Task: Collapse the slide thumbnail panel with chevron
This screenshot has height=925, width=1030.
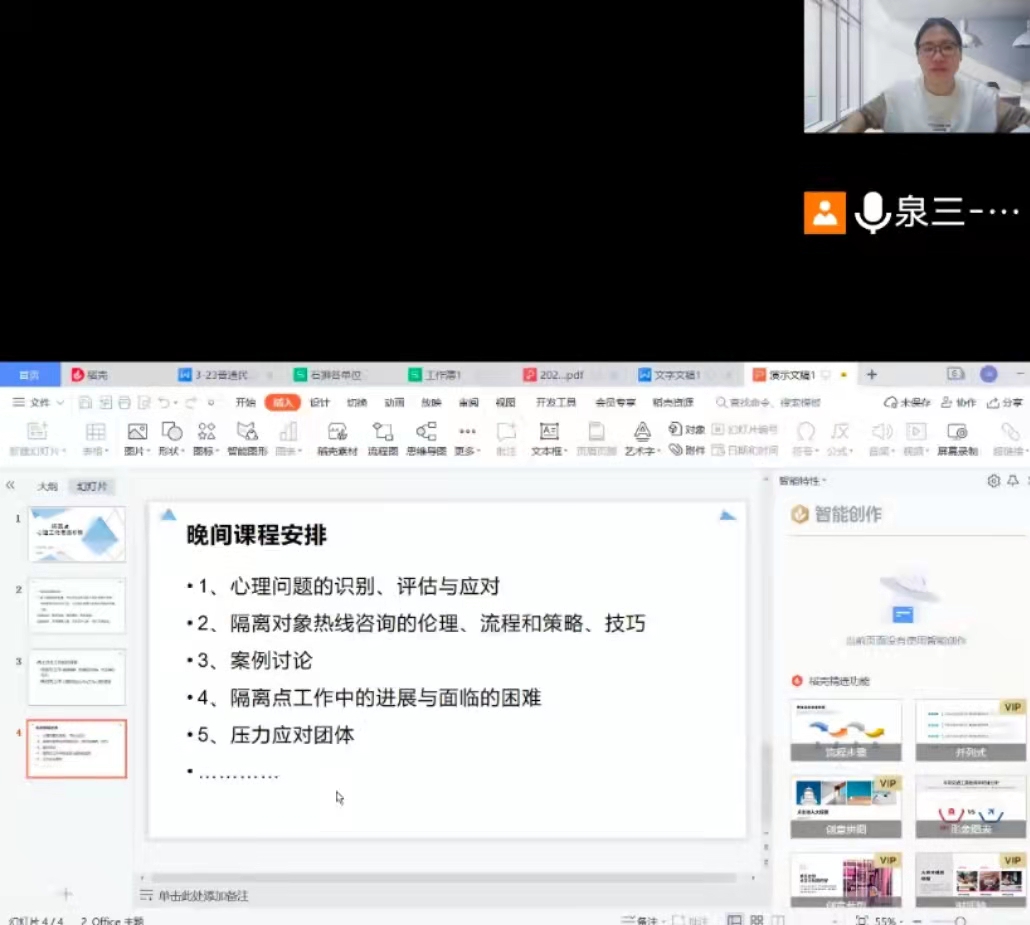Action: (11, 486)
